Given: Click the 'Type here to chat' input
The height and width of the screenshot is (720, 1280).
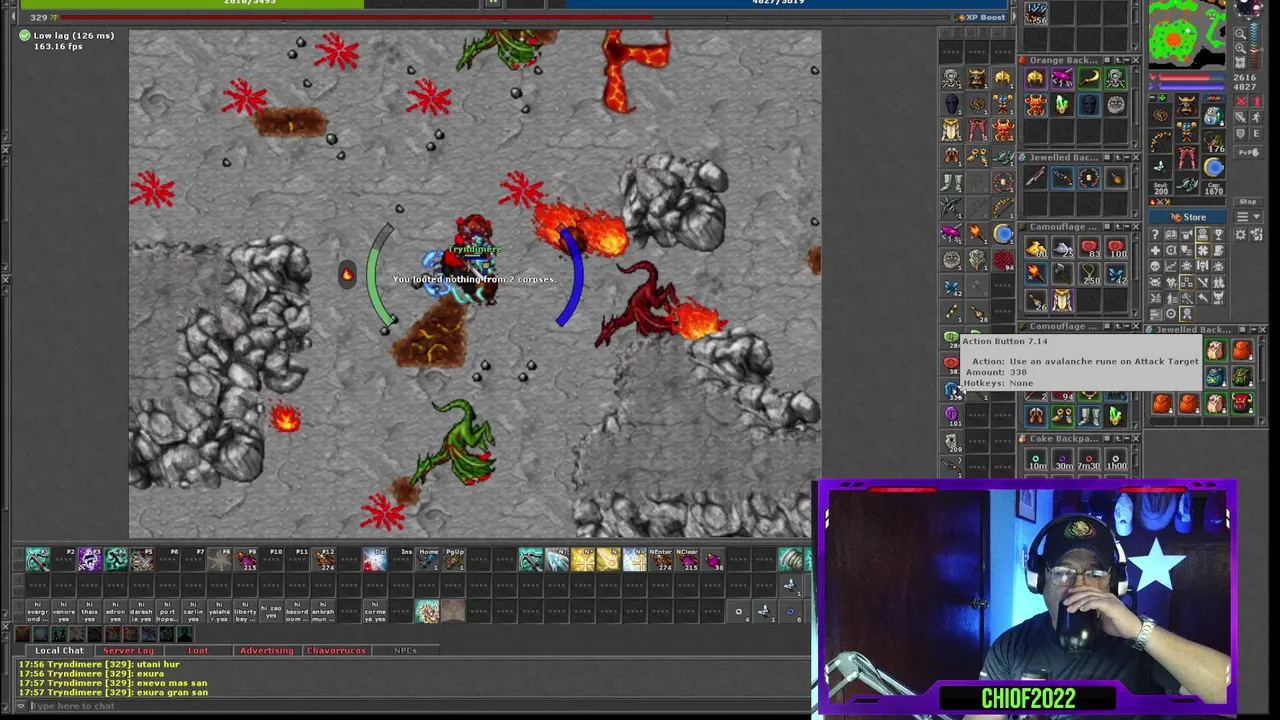Looking at the screenshot, I should pyautogui.click(x=420, y=706).
